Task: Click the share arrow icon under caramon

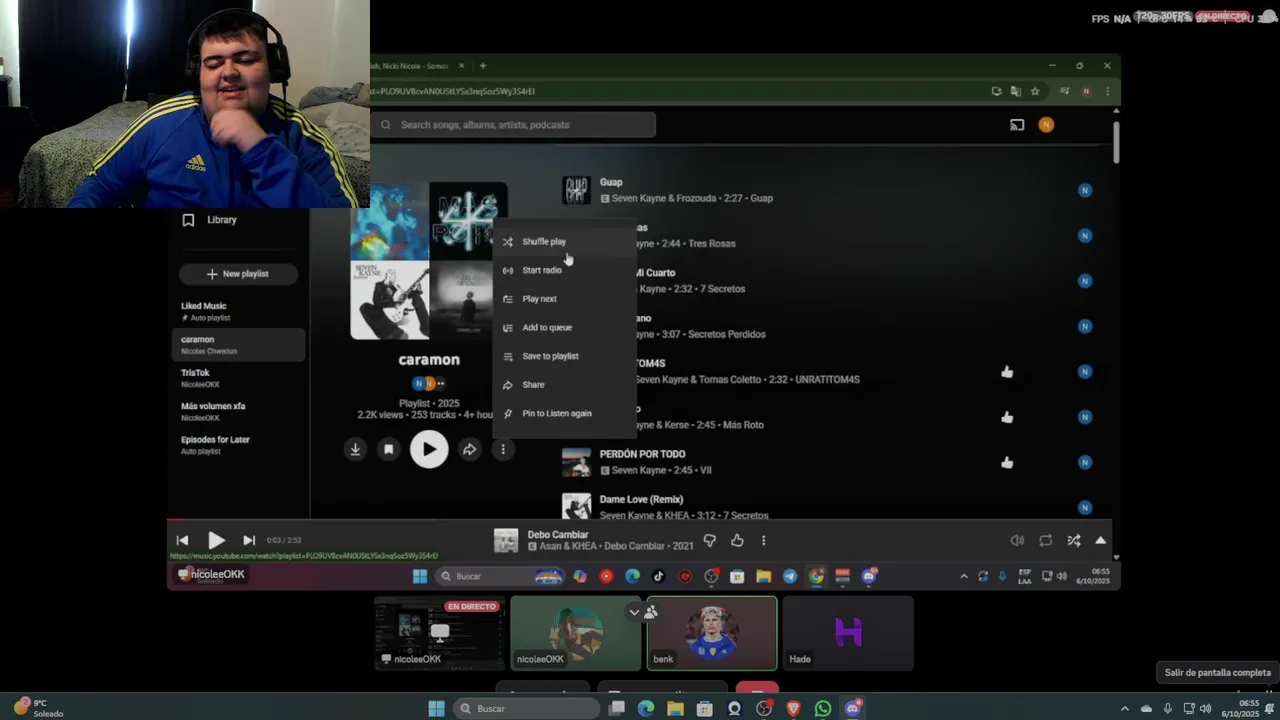Action: [469, 450]
